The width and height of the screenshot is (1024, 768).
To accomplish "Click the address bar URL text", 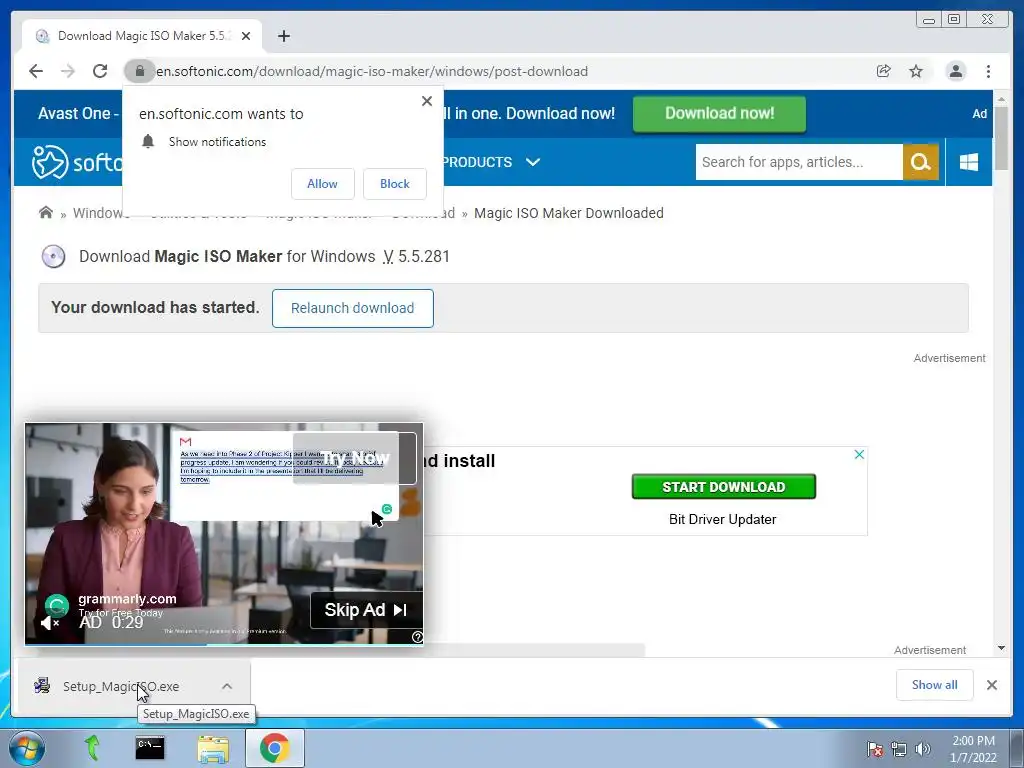I will coord(372,71).
